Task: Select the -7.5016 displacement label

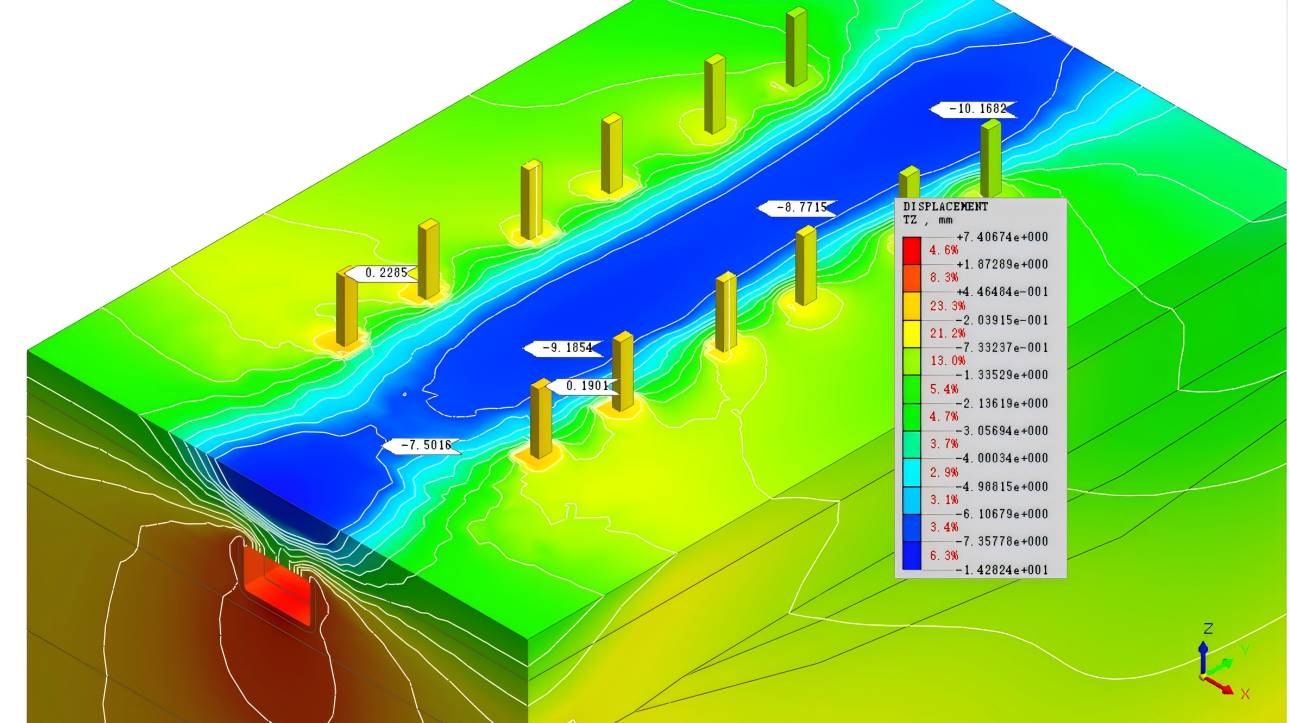Action: [x=423, y=445]
